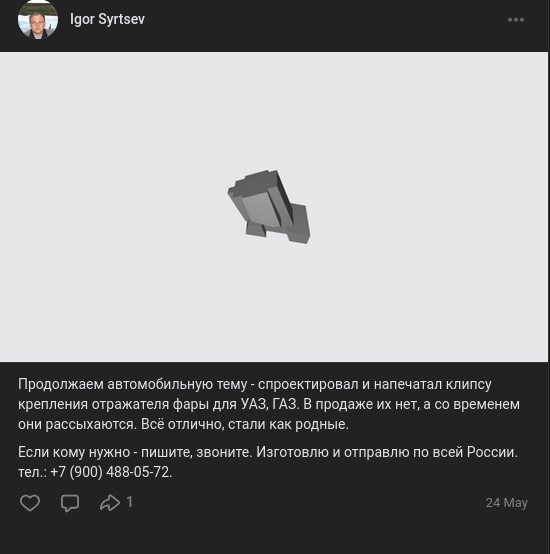
Task: Open comments via the speech bubble icon
Action: click(70, 503)
